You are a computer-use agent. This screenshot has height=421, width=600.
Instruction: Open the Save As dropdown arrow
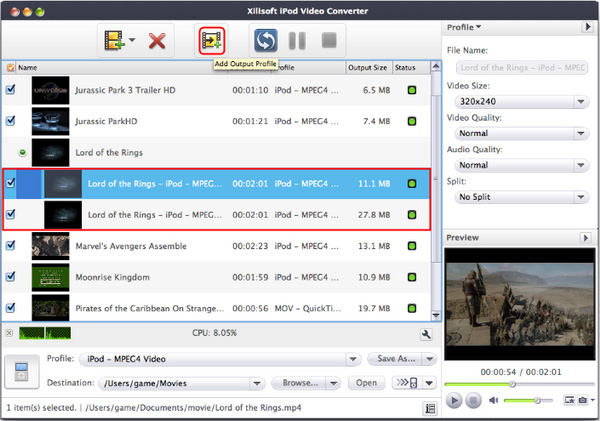tap(430, 359)
